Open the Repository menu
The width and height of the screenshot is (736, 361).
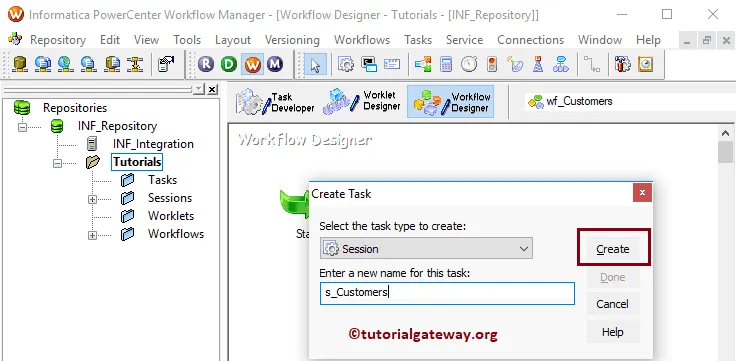[58, 40]
